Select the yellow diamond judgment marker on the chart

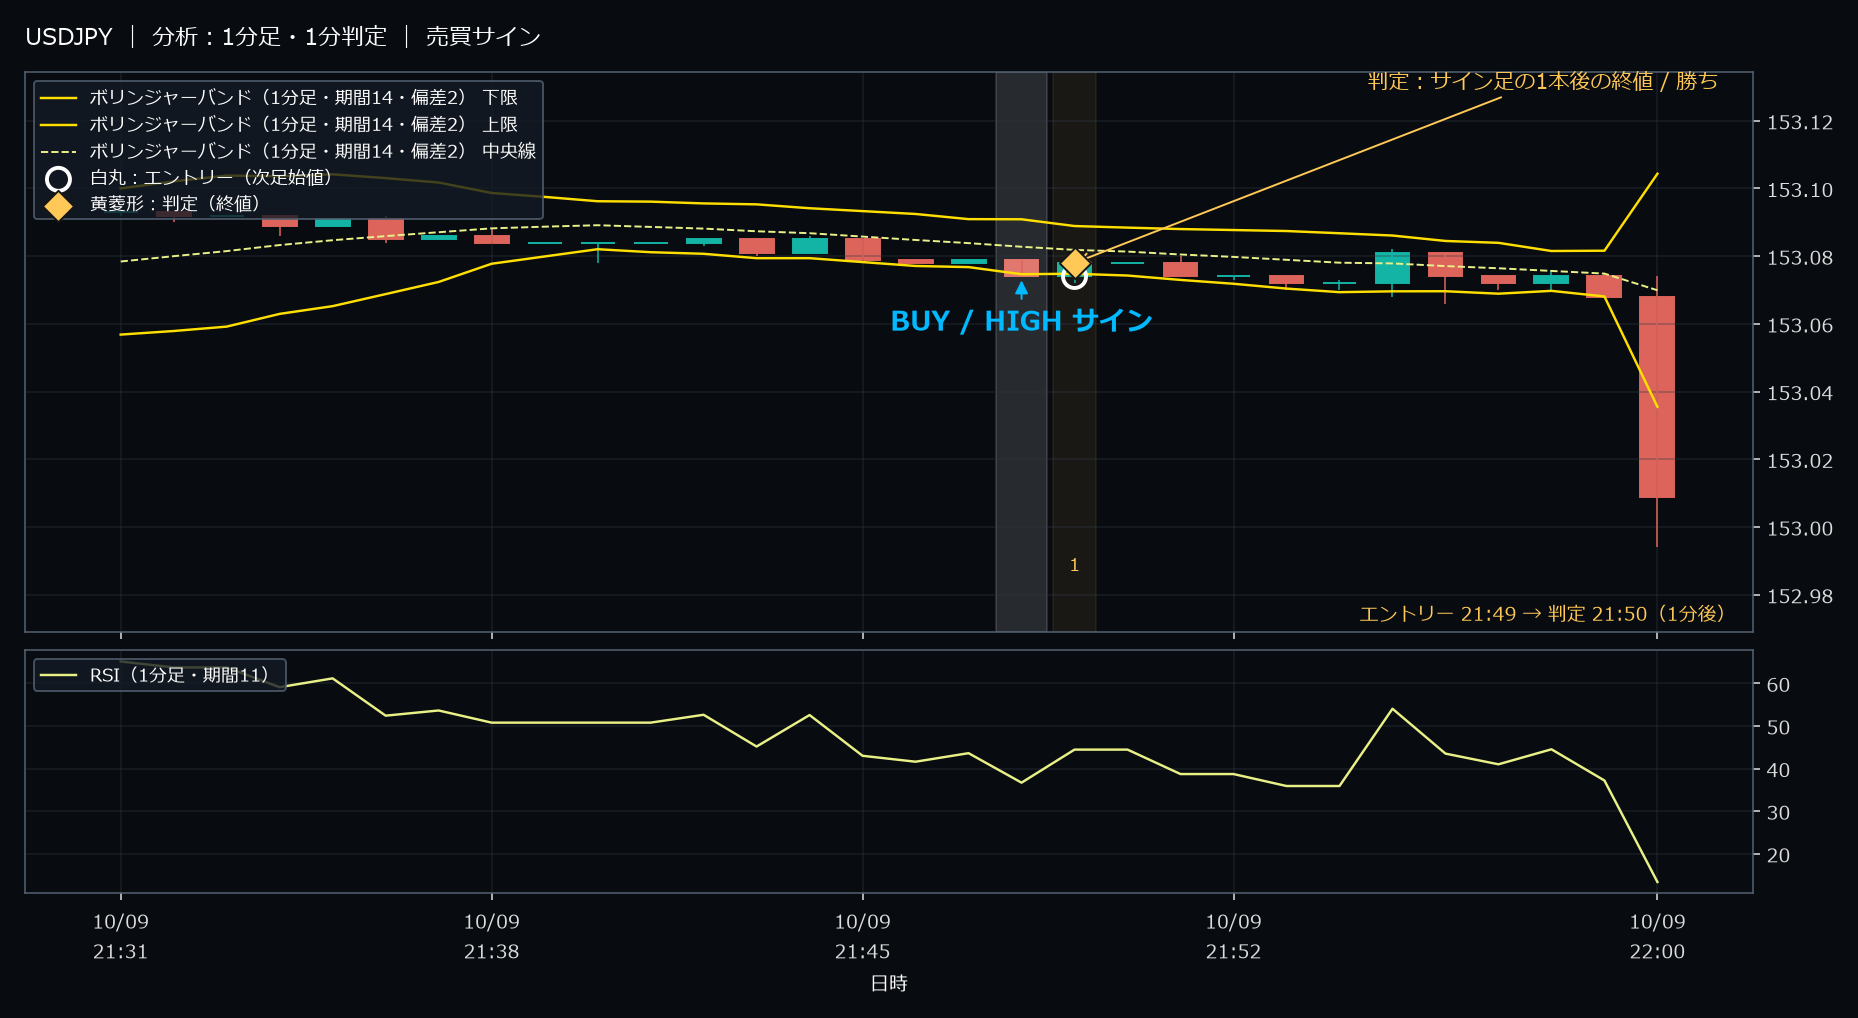click(1075, 263)
